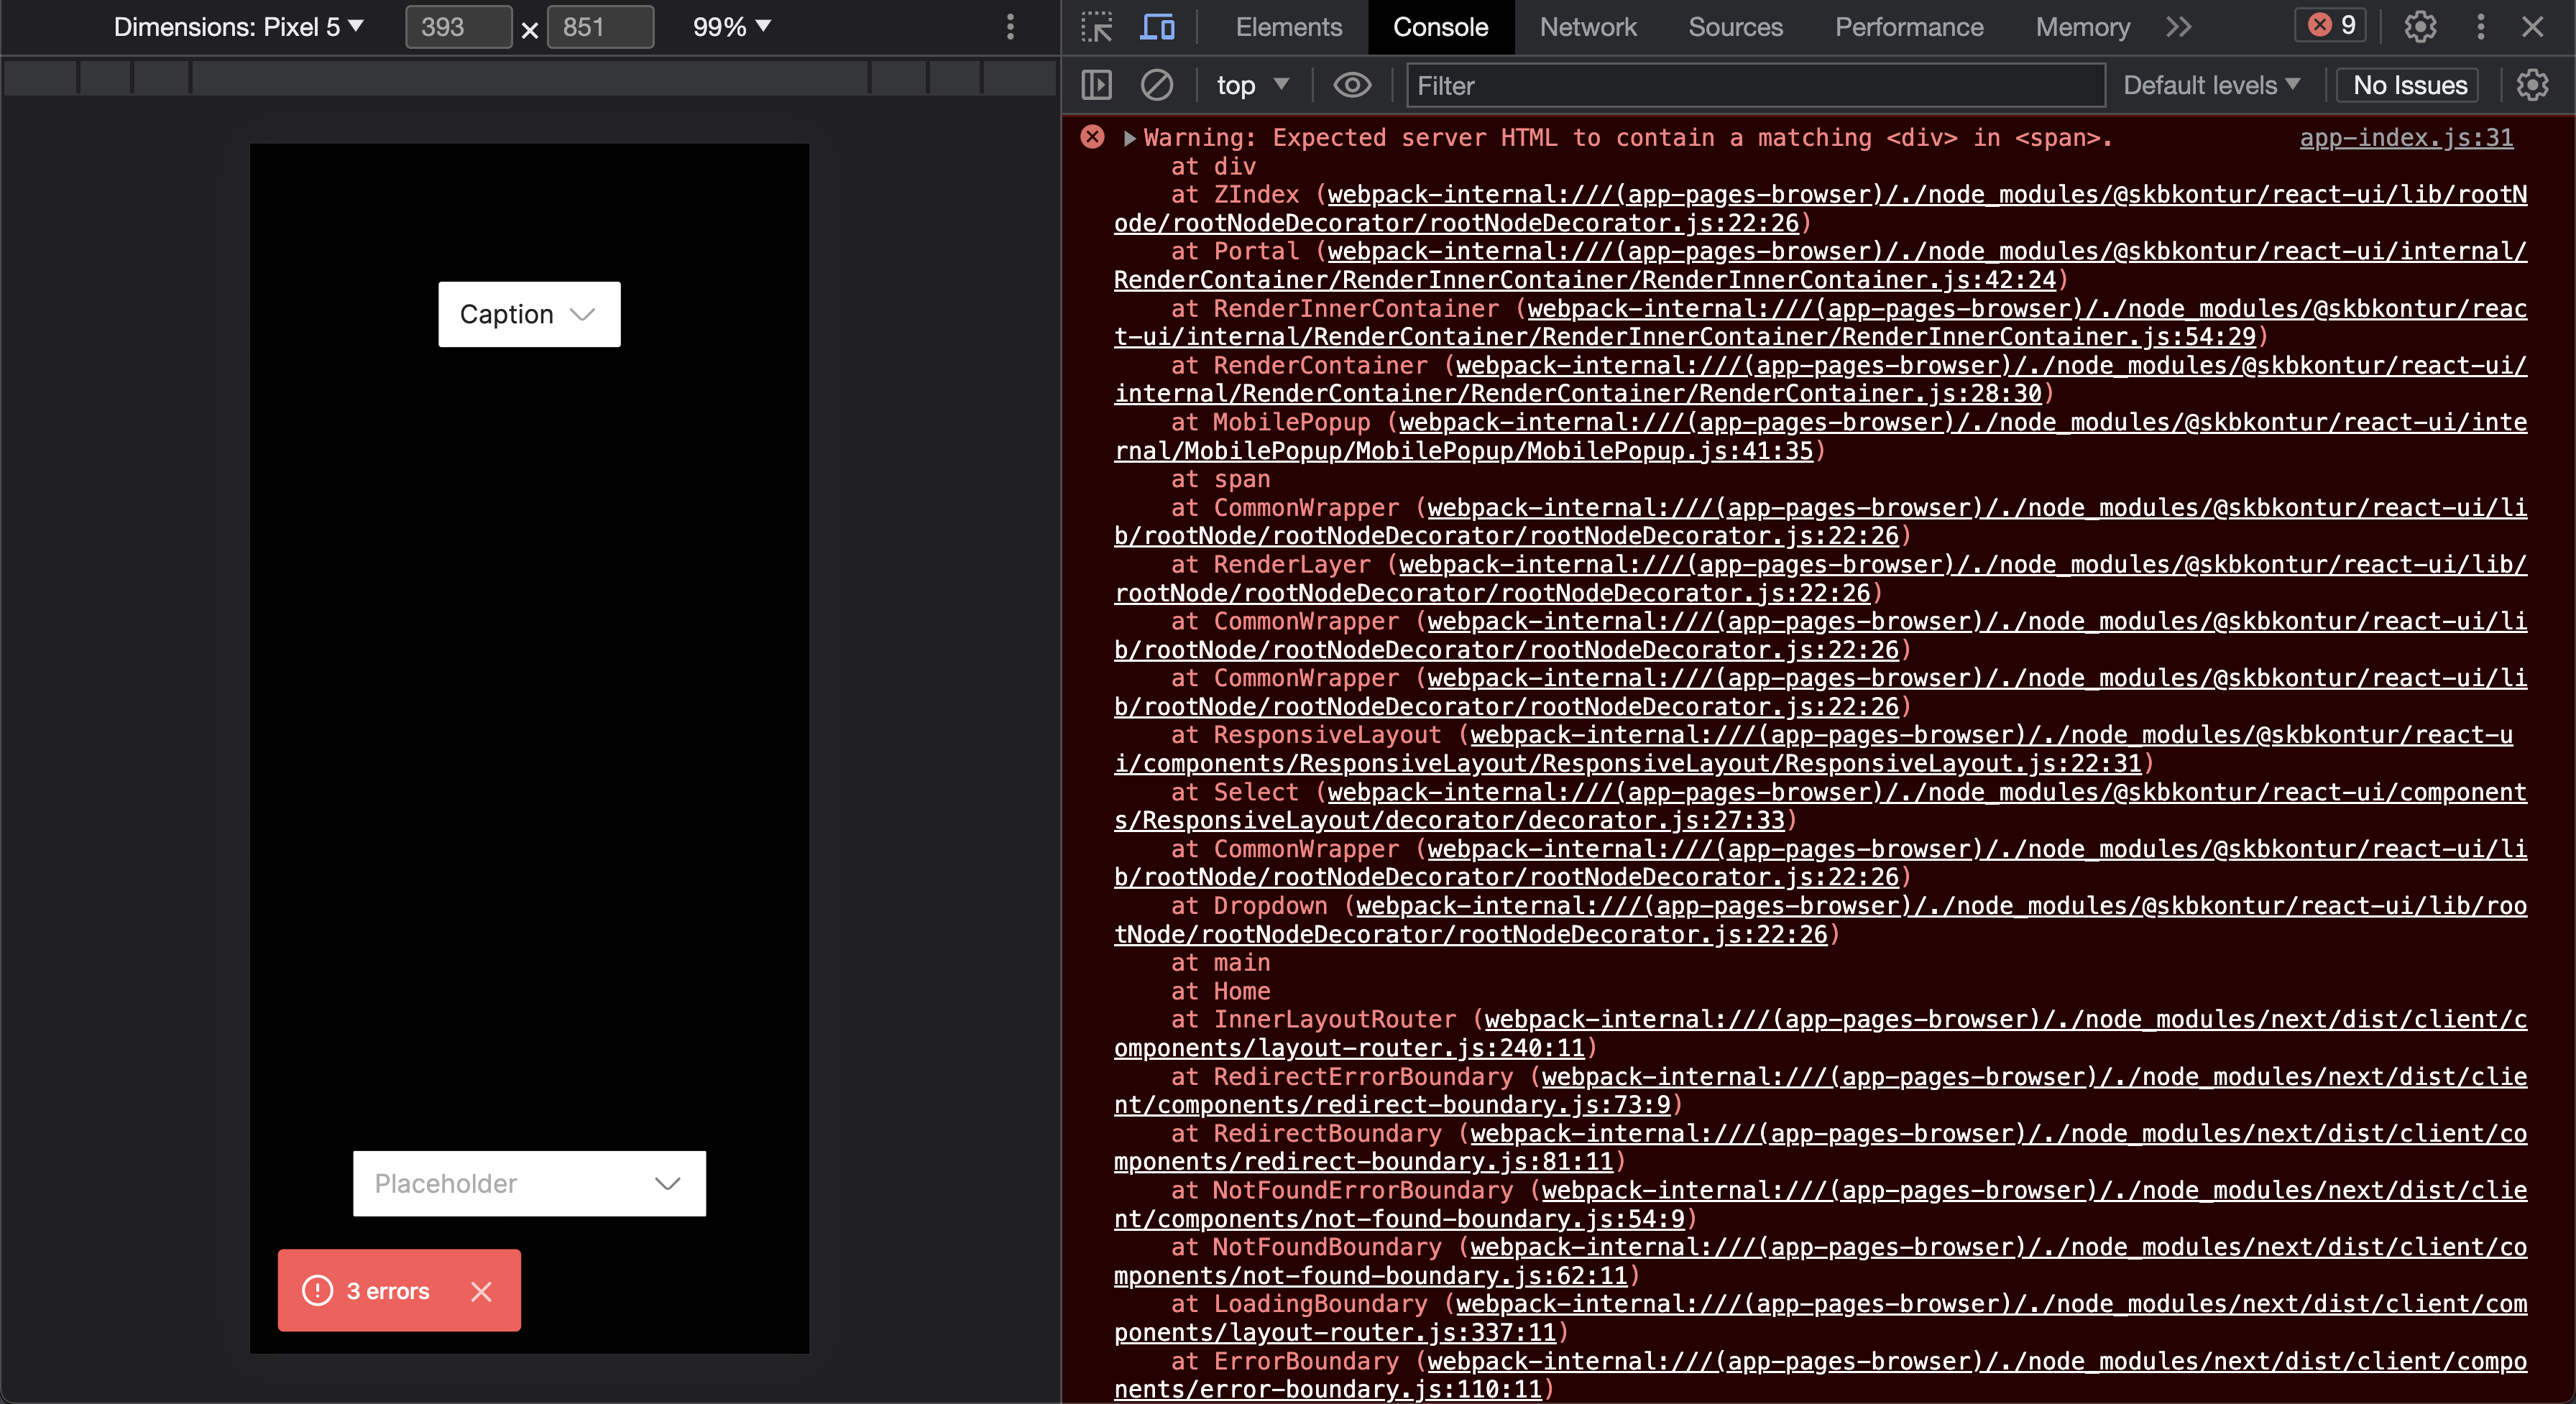Open device toolbar more options menu
Screen dimensions: 2576x1404
click(x=1010, y=27)
